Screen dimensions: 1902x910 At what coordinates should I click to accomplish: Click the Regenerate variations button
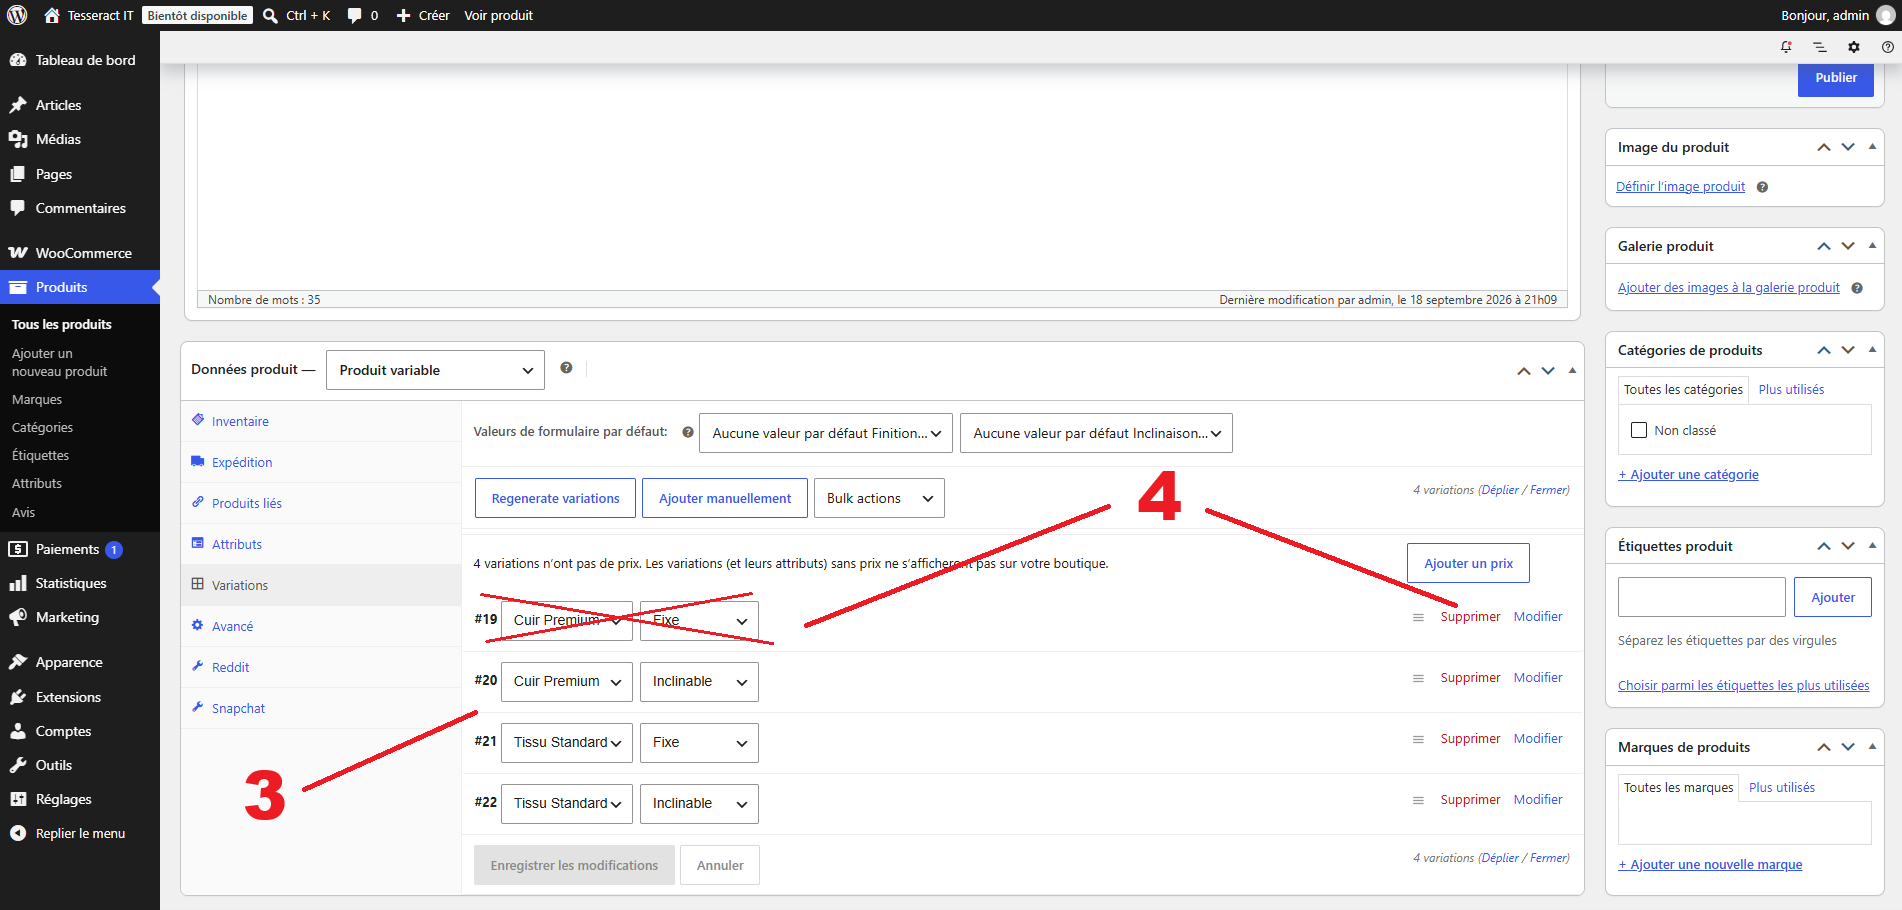[555, 498]
